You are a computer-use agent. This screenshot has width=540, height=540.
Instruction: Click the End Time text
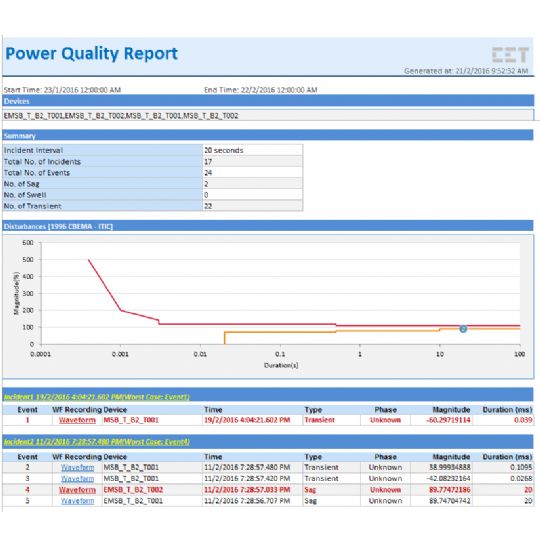(x=261, y=90)
